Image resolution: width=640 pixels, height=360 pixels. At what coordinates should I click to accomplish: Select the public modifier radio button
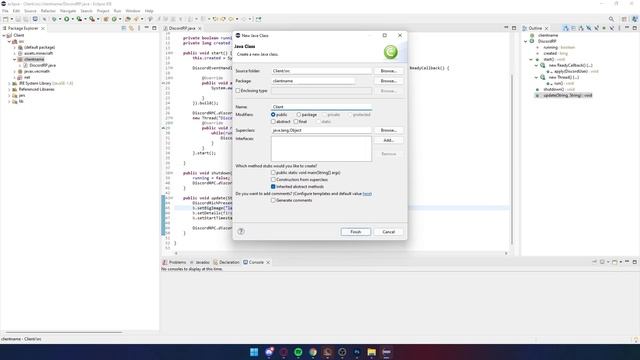pos(273,115)
